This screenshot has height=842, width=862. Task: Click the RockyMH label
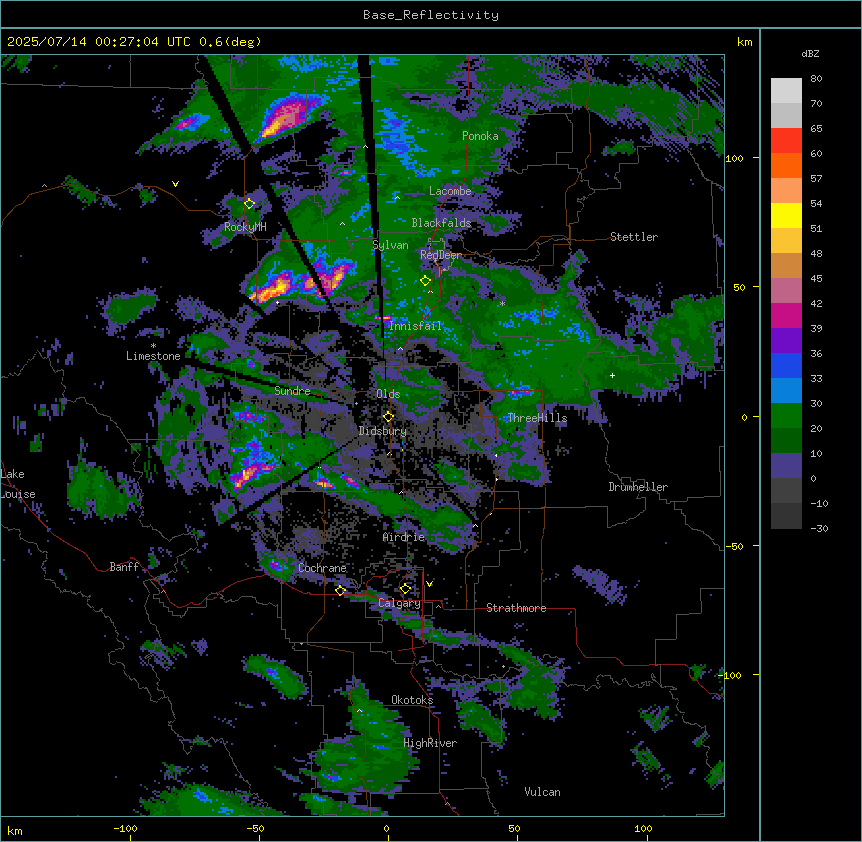click(245, 227)
